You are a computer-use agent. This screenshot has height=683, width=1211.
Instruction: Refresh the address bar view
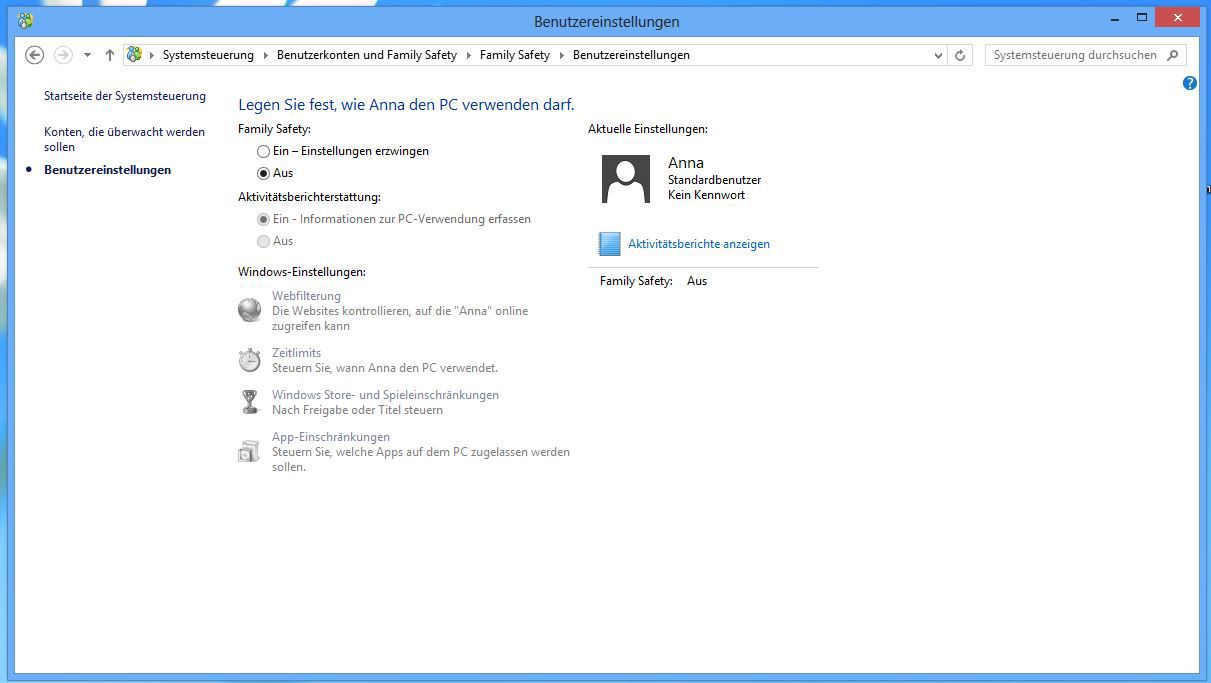[960, 55]
